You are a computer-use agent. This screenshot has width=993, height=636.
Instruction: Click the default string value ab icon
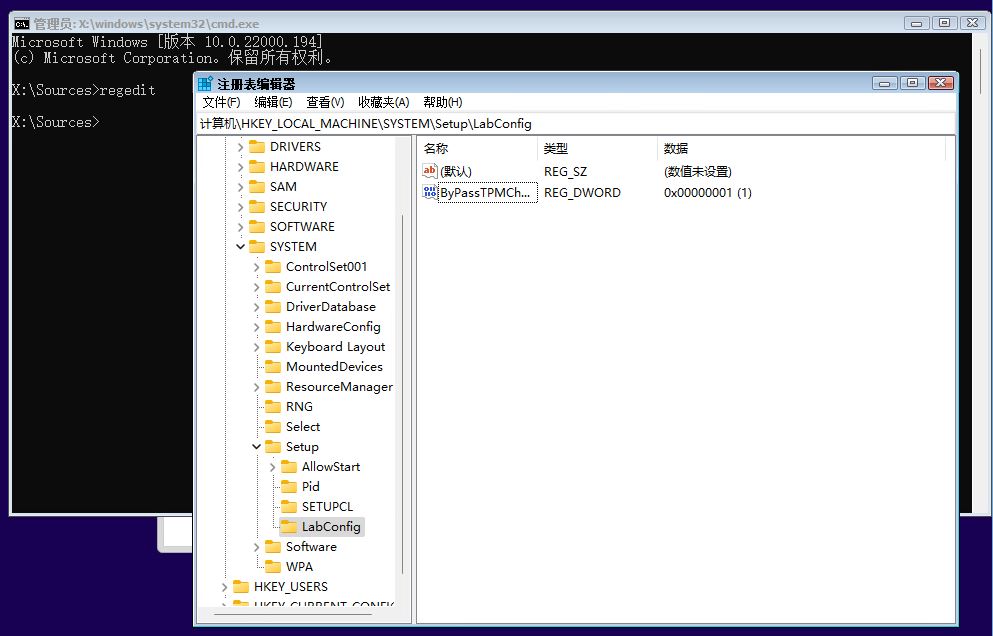[x=429, y=171]
